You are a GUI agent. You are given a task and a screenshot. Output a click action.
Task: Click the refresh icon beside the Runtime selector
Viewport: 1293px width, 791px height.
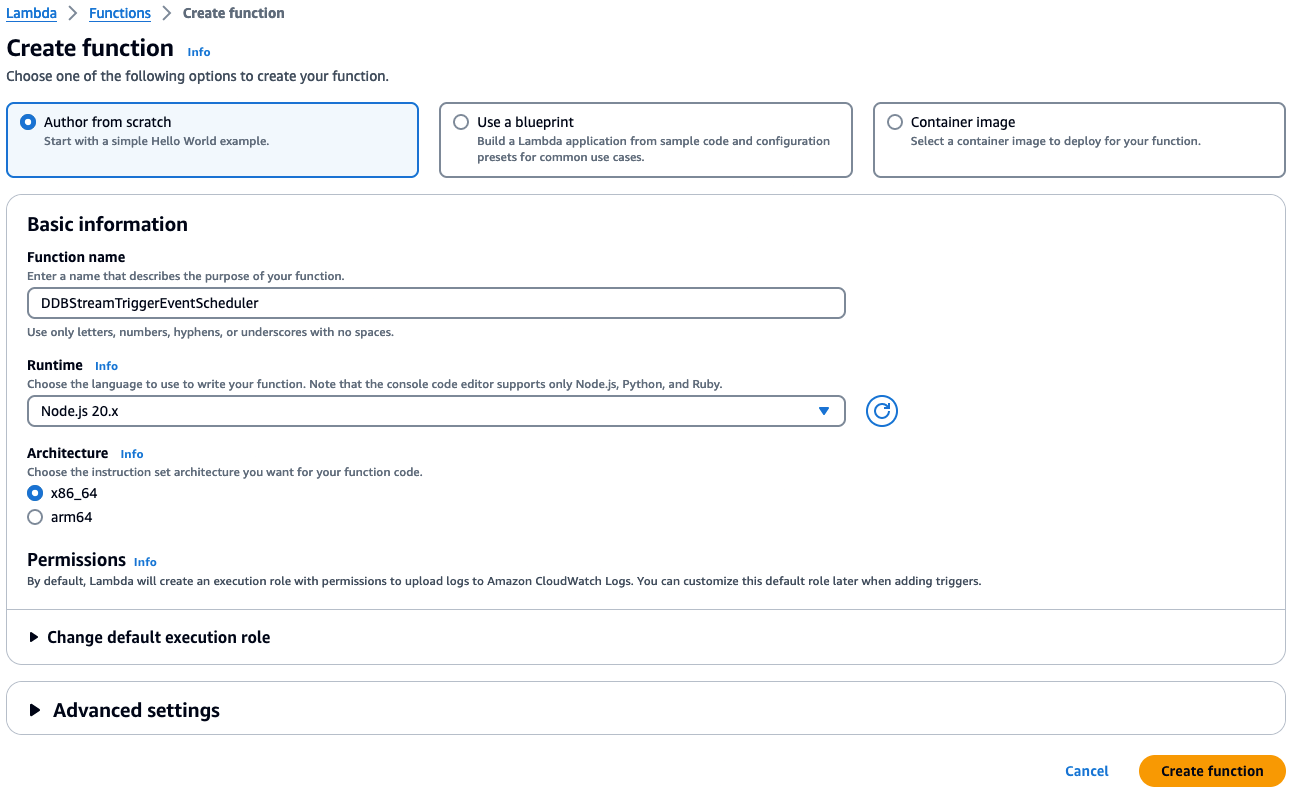coord(881,410)
